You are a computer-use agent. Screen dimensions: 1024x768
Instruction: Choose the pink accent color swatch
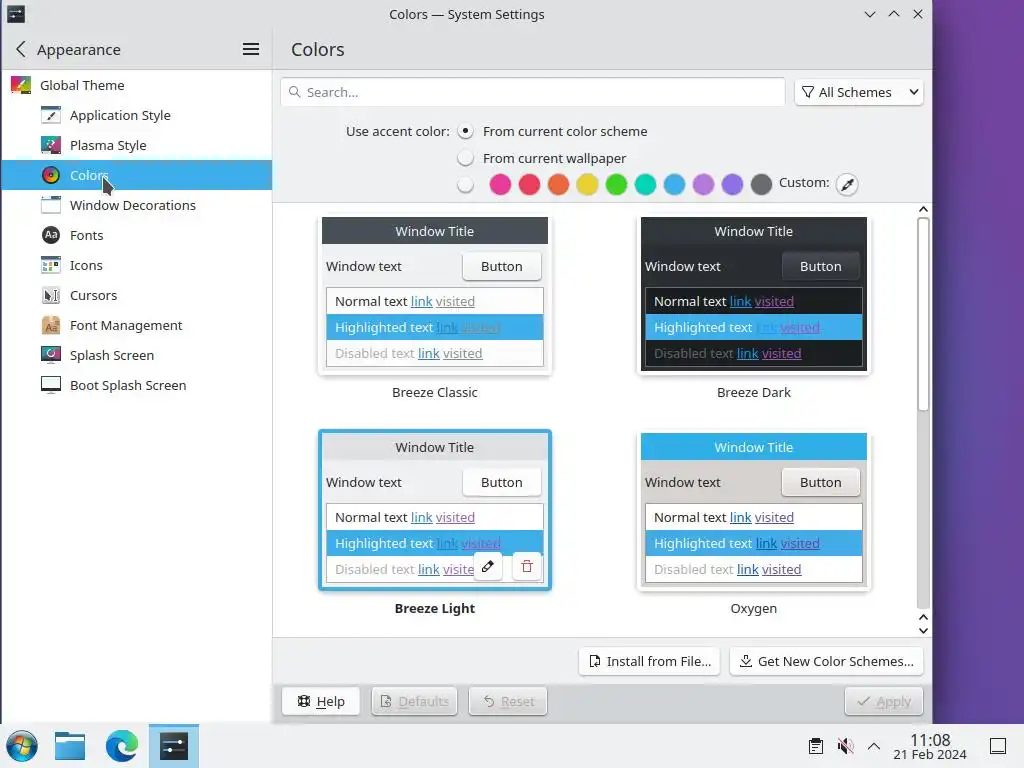click(500, 184)
